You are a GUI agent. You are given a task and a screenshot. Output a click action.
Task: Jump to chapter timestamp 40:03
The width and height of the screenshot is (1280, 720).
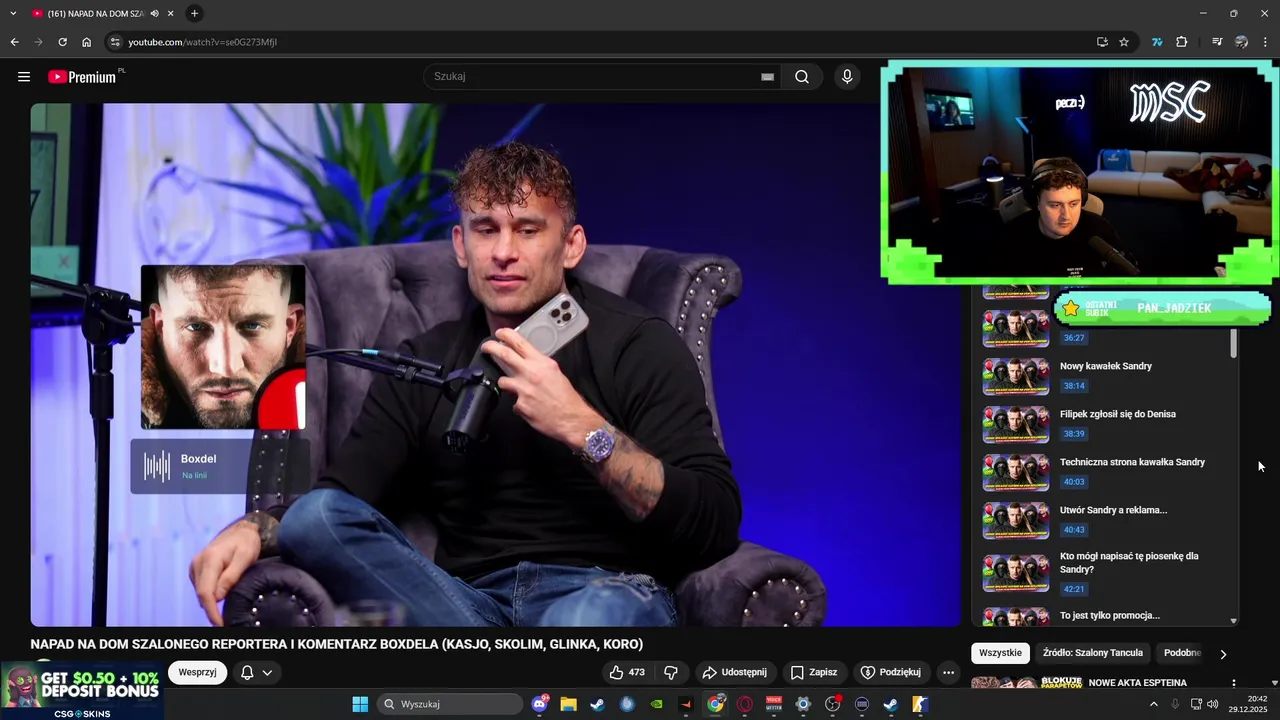coord(1074,482)
